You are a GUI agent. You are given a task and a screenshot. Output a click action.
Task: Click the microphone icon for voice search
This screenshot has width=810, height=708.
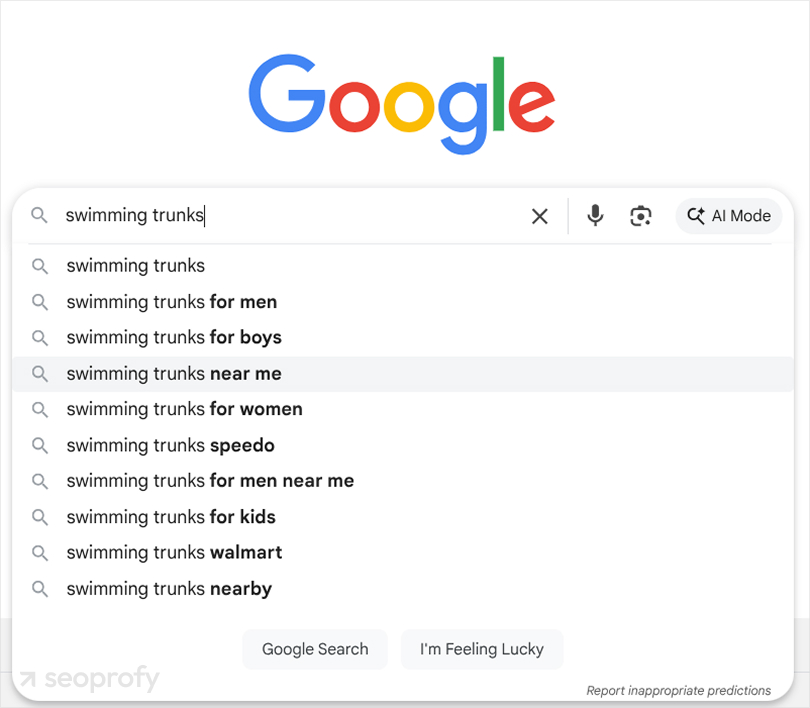point(595,216)
